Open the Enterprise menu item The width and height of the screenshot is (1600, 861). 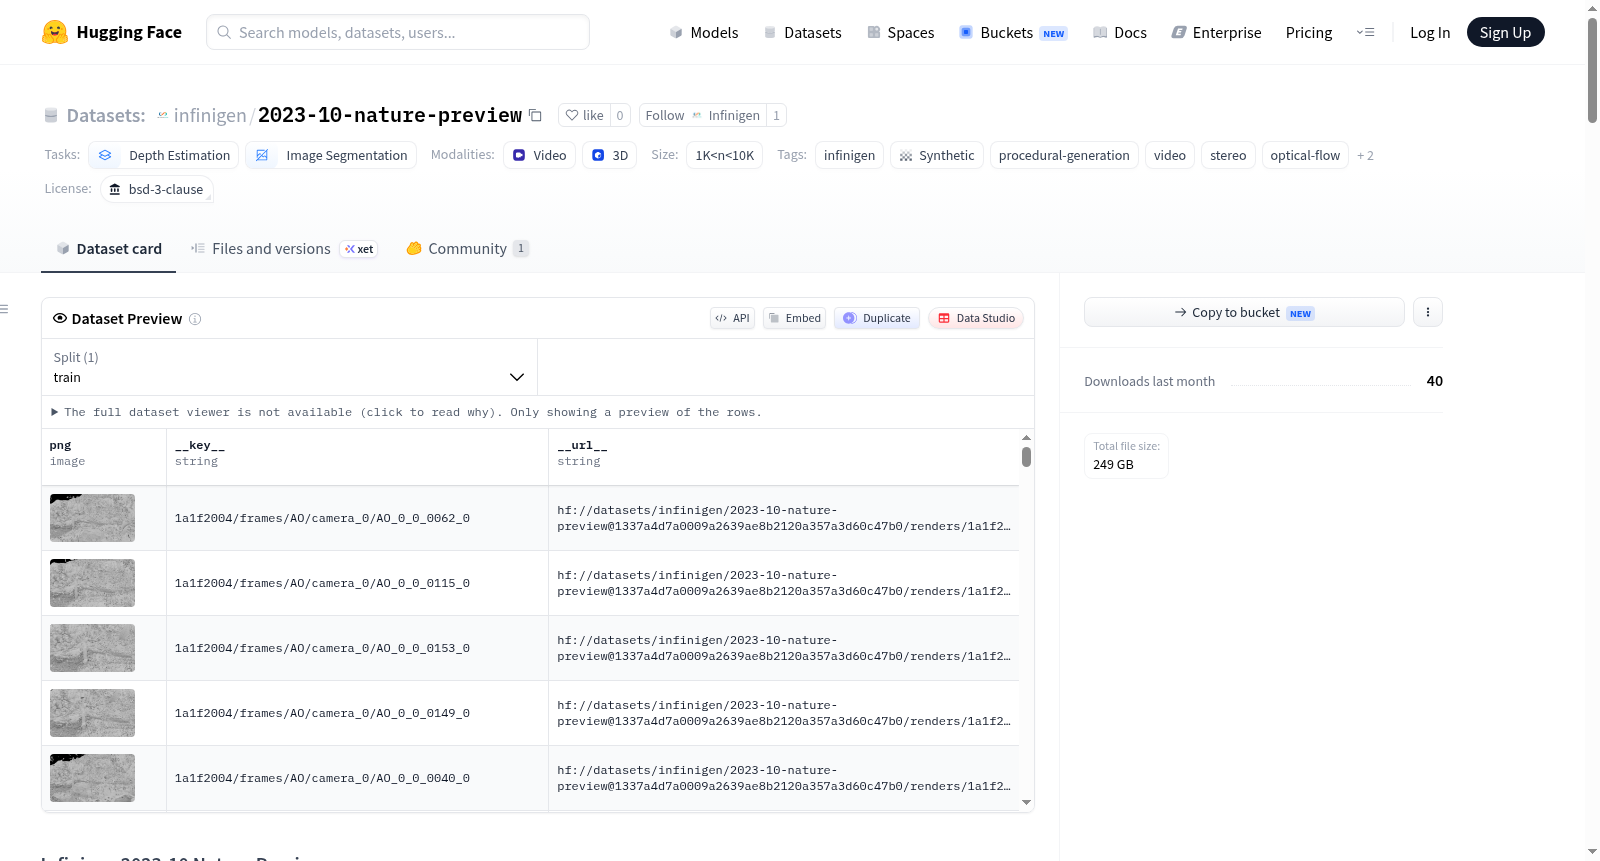point(1216,32)
